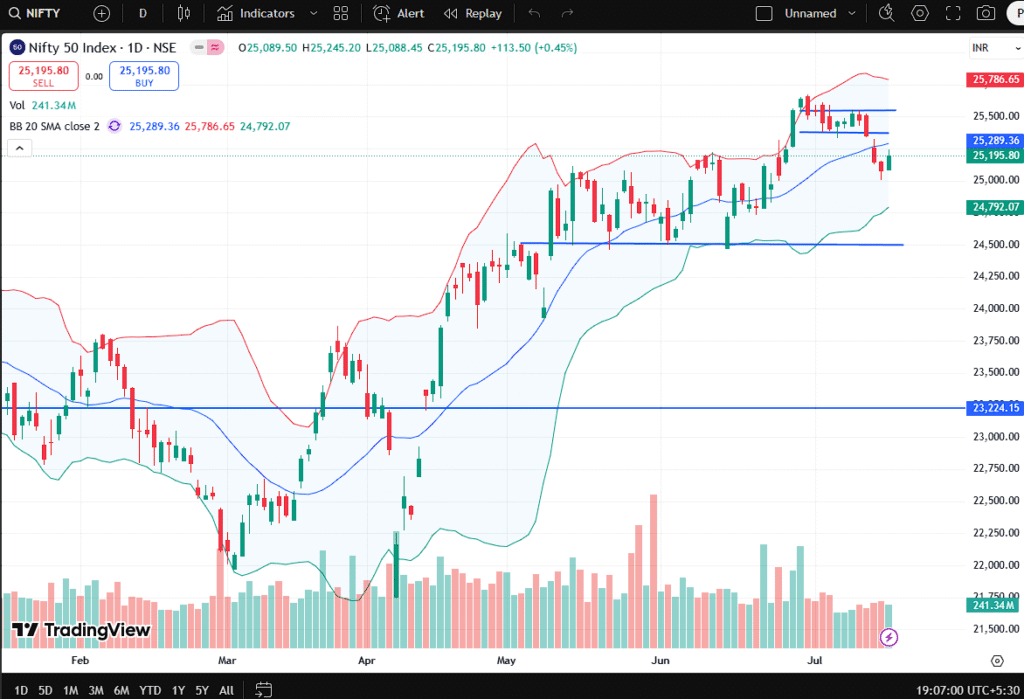Viewport: 1024px width, 699px height.
Task: Start bar Replay mode
Action: pos(473,13)
